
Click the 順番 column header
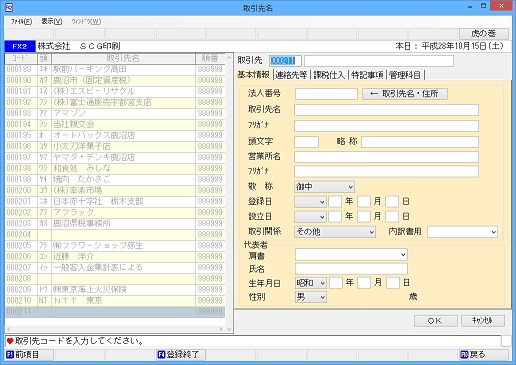coord(210,58)
